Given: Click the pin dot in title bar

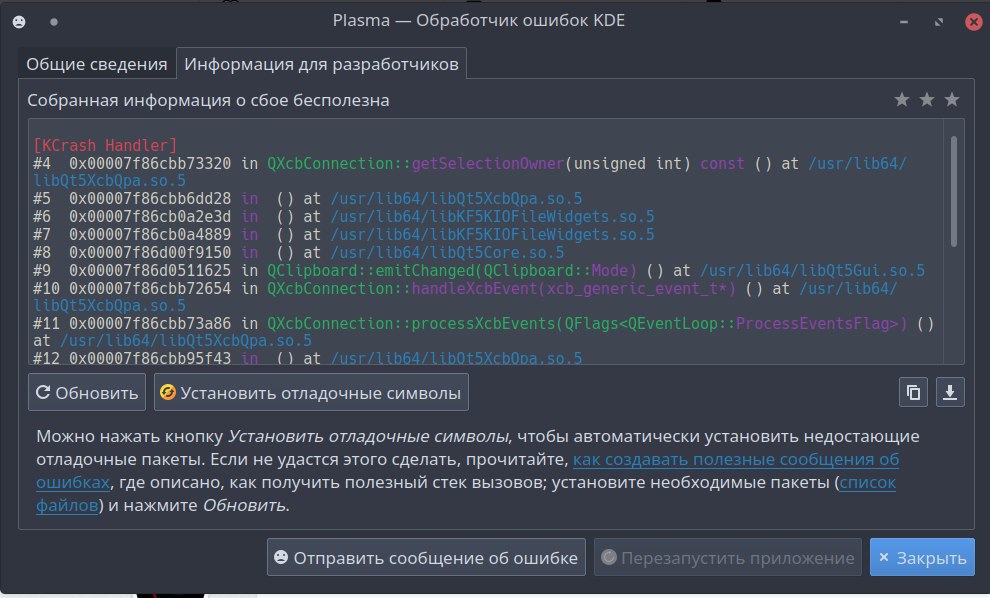Looking at the screenshot, I should point(54,22).
